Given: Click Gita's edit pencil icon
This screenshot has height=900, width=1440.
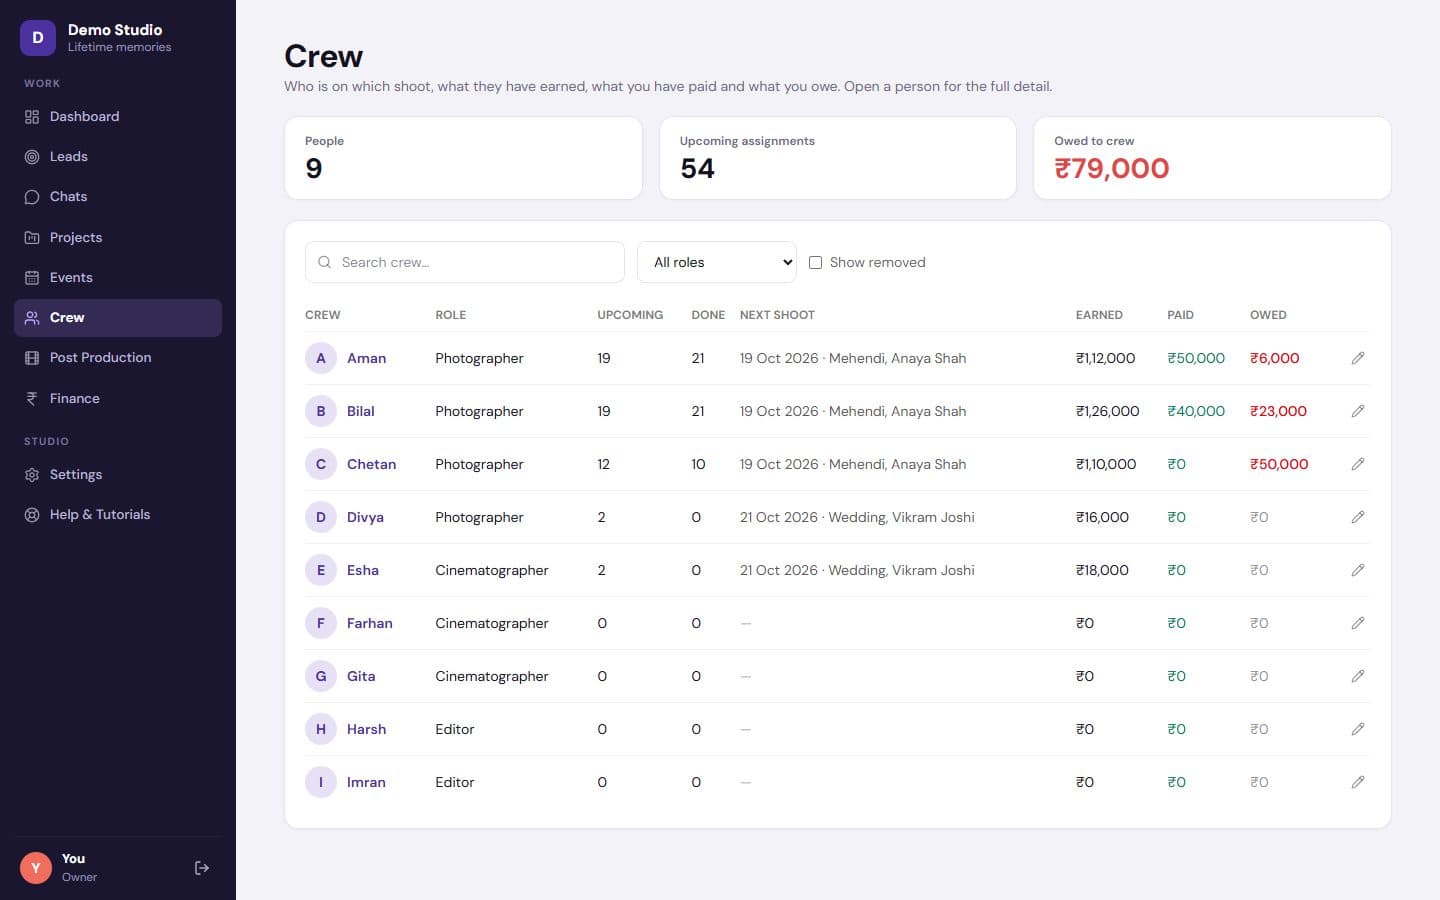Looking at the screenshot, I should point(1357,676).
